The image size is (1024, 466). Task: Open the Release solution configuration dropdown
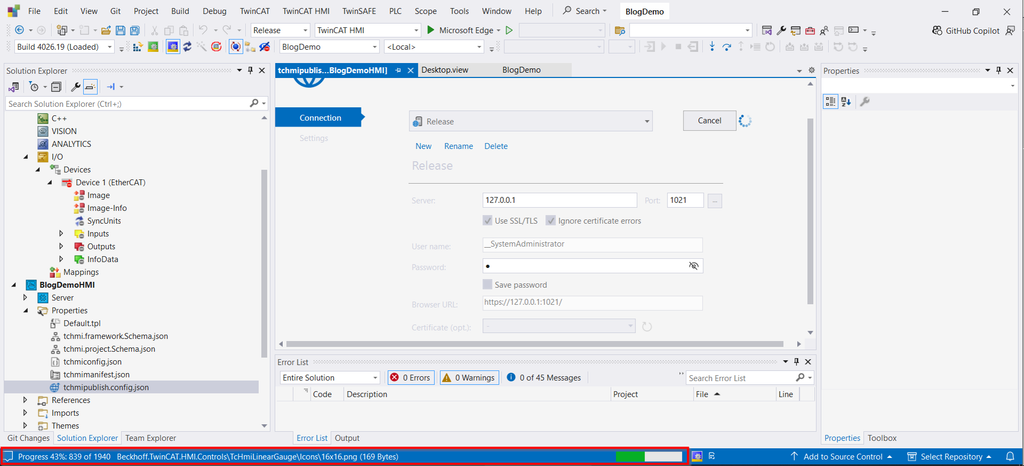(280, 30)
